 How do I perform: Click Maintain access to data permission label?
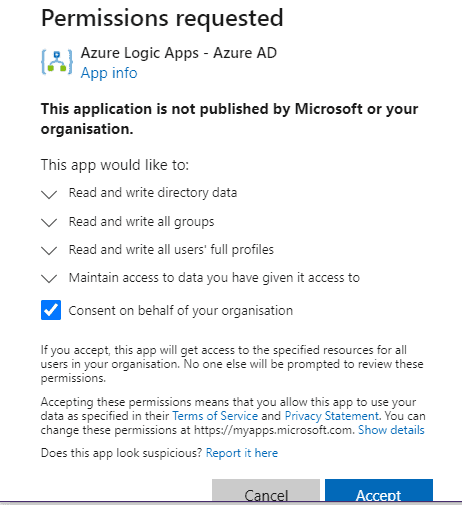click(214, 278)
